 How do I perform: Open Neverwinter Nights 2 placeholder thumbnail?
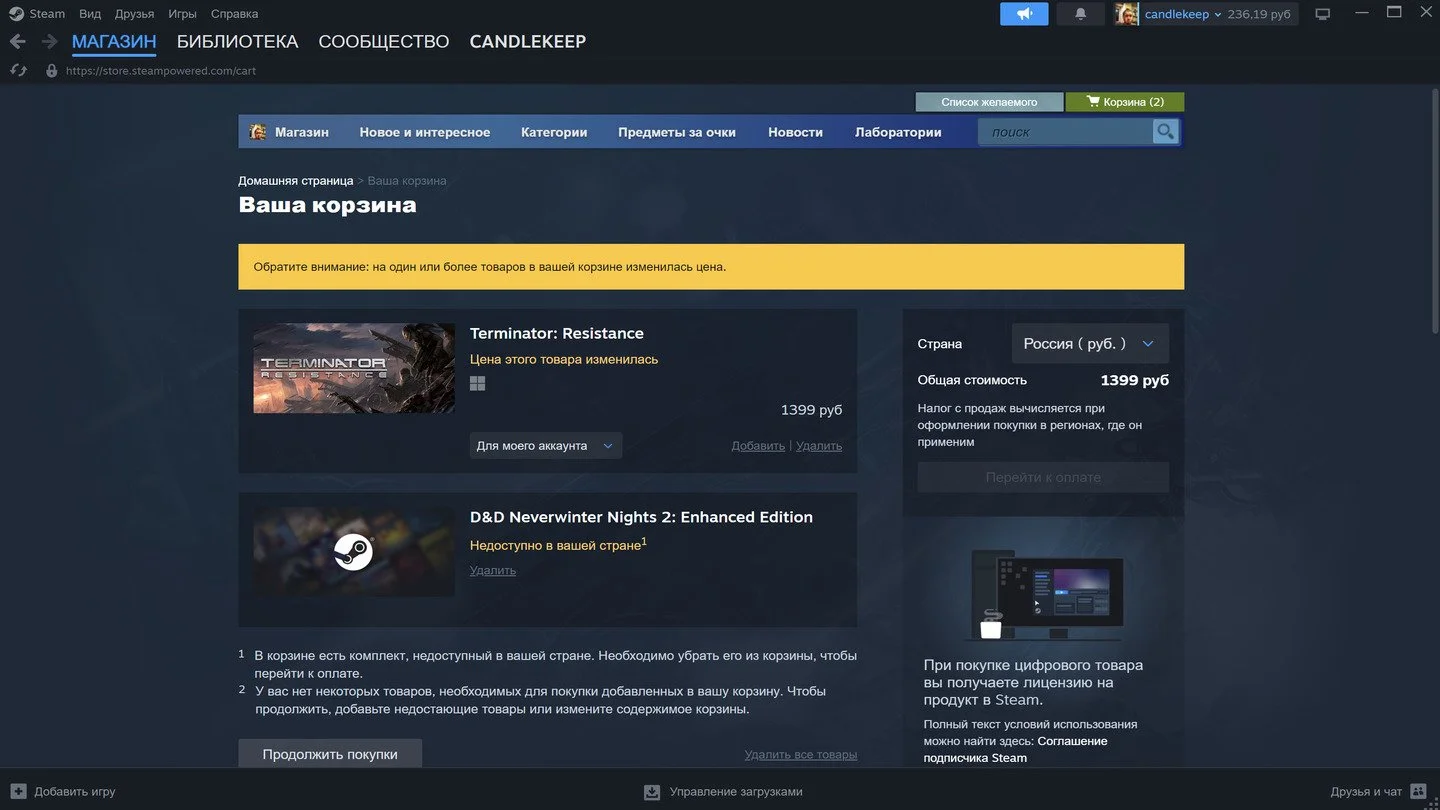point(354,552)
